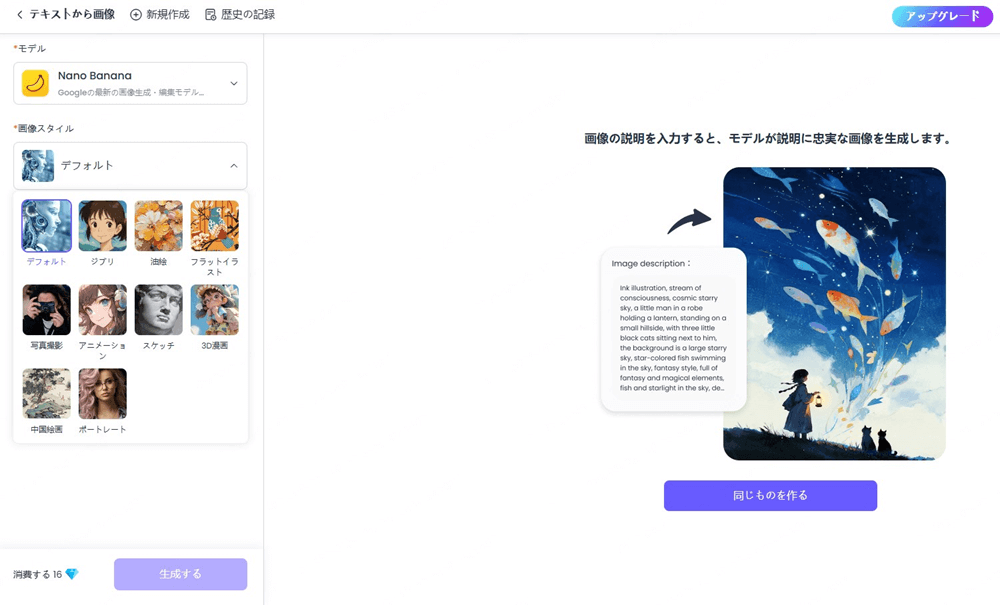Screen dimensions: 1000x605
Task: Click the sample koi fish illustration
Action: coord(834,314)
